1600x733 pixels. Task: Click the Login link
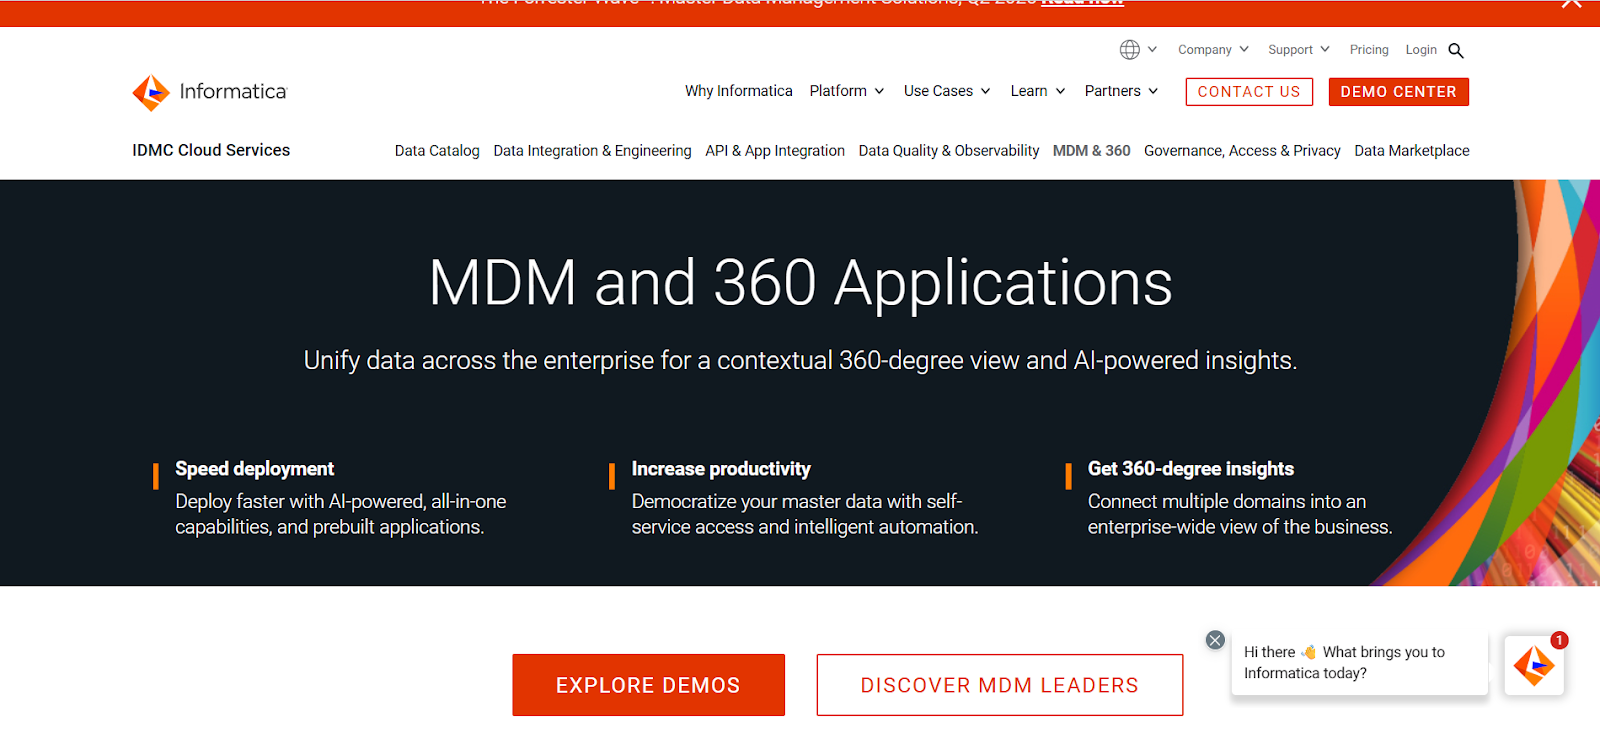coord(1421,49)
